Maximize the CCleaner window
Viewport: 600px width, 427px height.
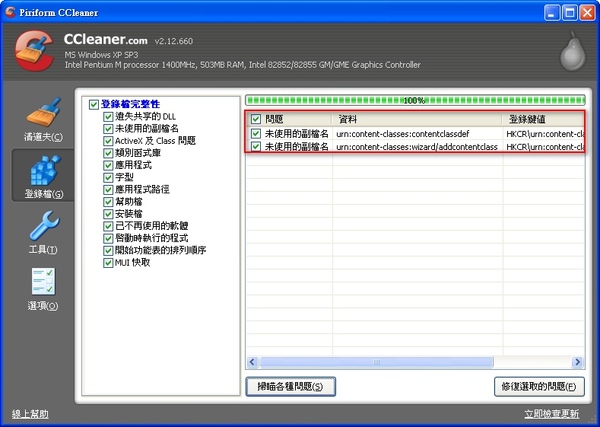pos(569,13)
